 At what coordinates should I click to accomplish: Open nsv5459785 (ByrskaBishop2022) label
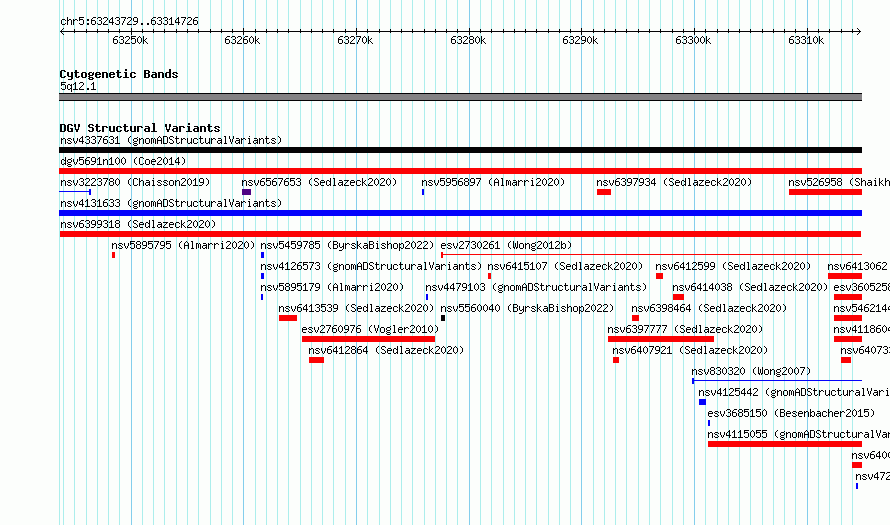pyautogui.click(x=347, y=245)
